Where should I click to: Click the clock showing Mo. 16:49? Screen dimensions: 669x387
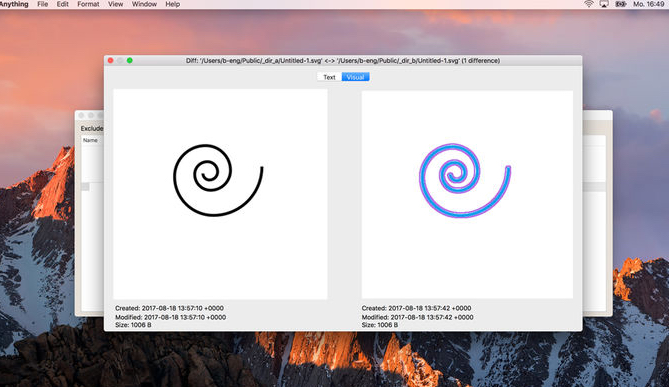click(649, 4)
